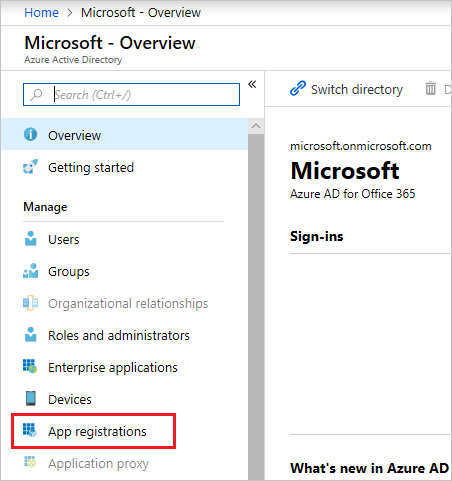This screenshot has height=481, width=452.
Task: Open the Devices menu item
Action: coord(124,399)
